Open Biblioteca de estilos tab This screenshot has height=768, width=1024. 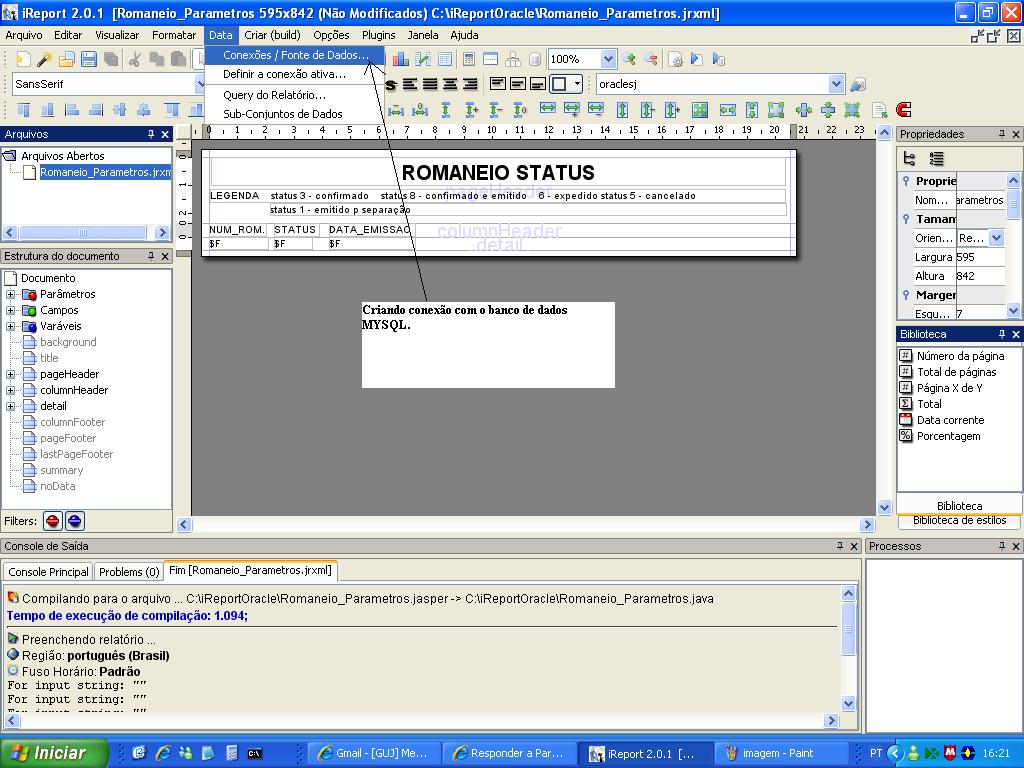point(959,520)
